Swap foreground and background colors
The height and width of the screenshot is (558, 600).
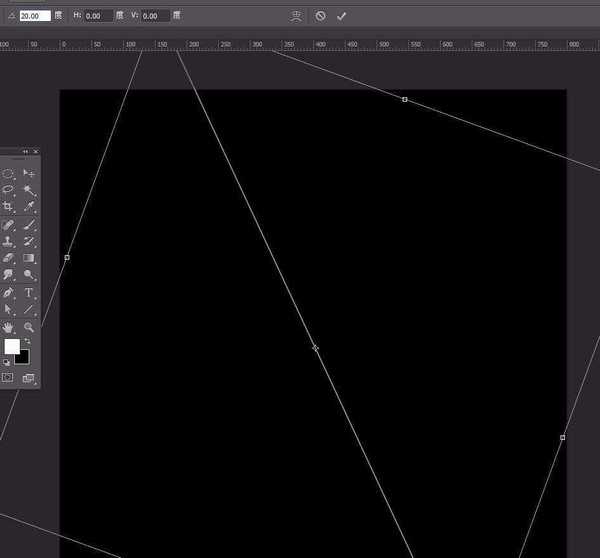click(x=27, y=342)
